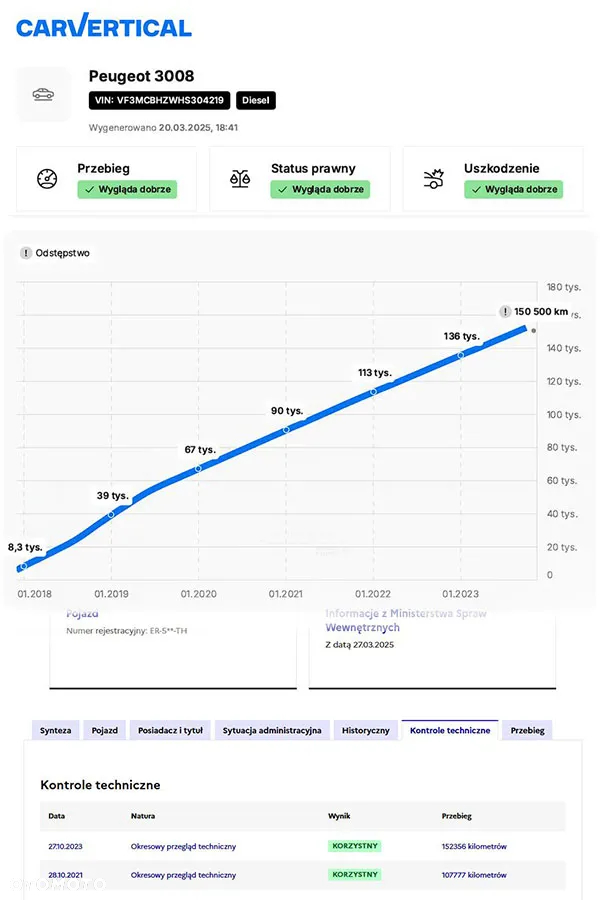
Task: Click the Odstępstwo exclamation icon
Action: 26,253
